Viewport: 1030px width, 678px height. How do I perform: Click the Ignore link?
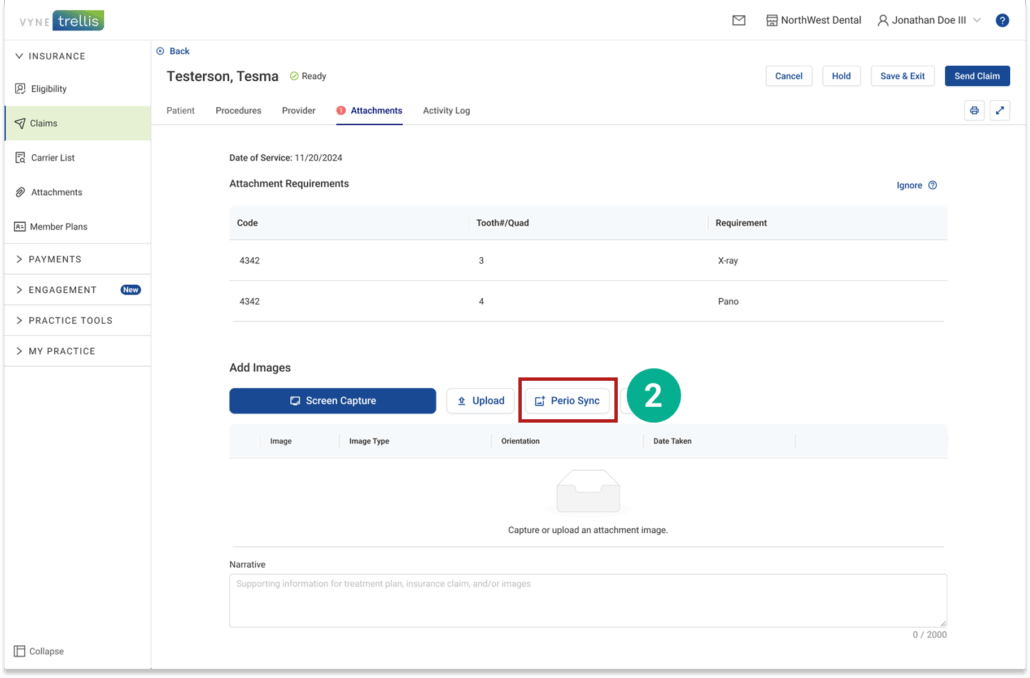[x=909, y=185]
